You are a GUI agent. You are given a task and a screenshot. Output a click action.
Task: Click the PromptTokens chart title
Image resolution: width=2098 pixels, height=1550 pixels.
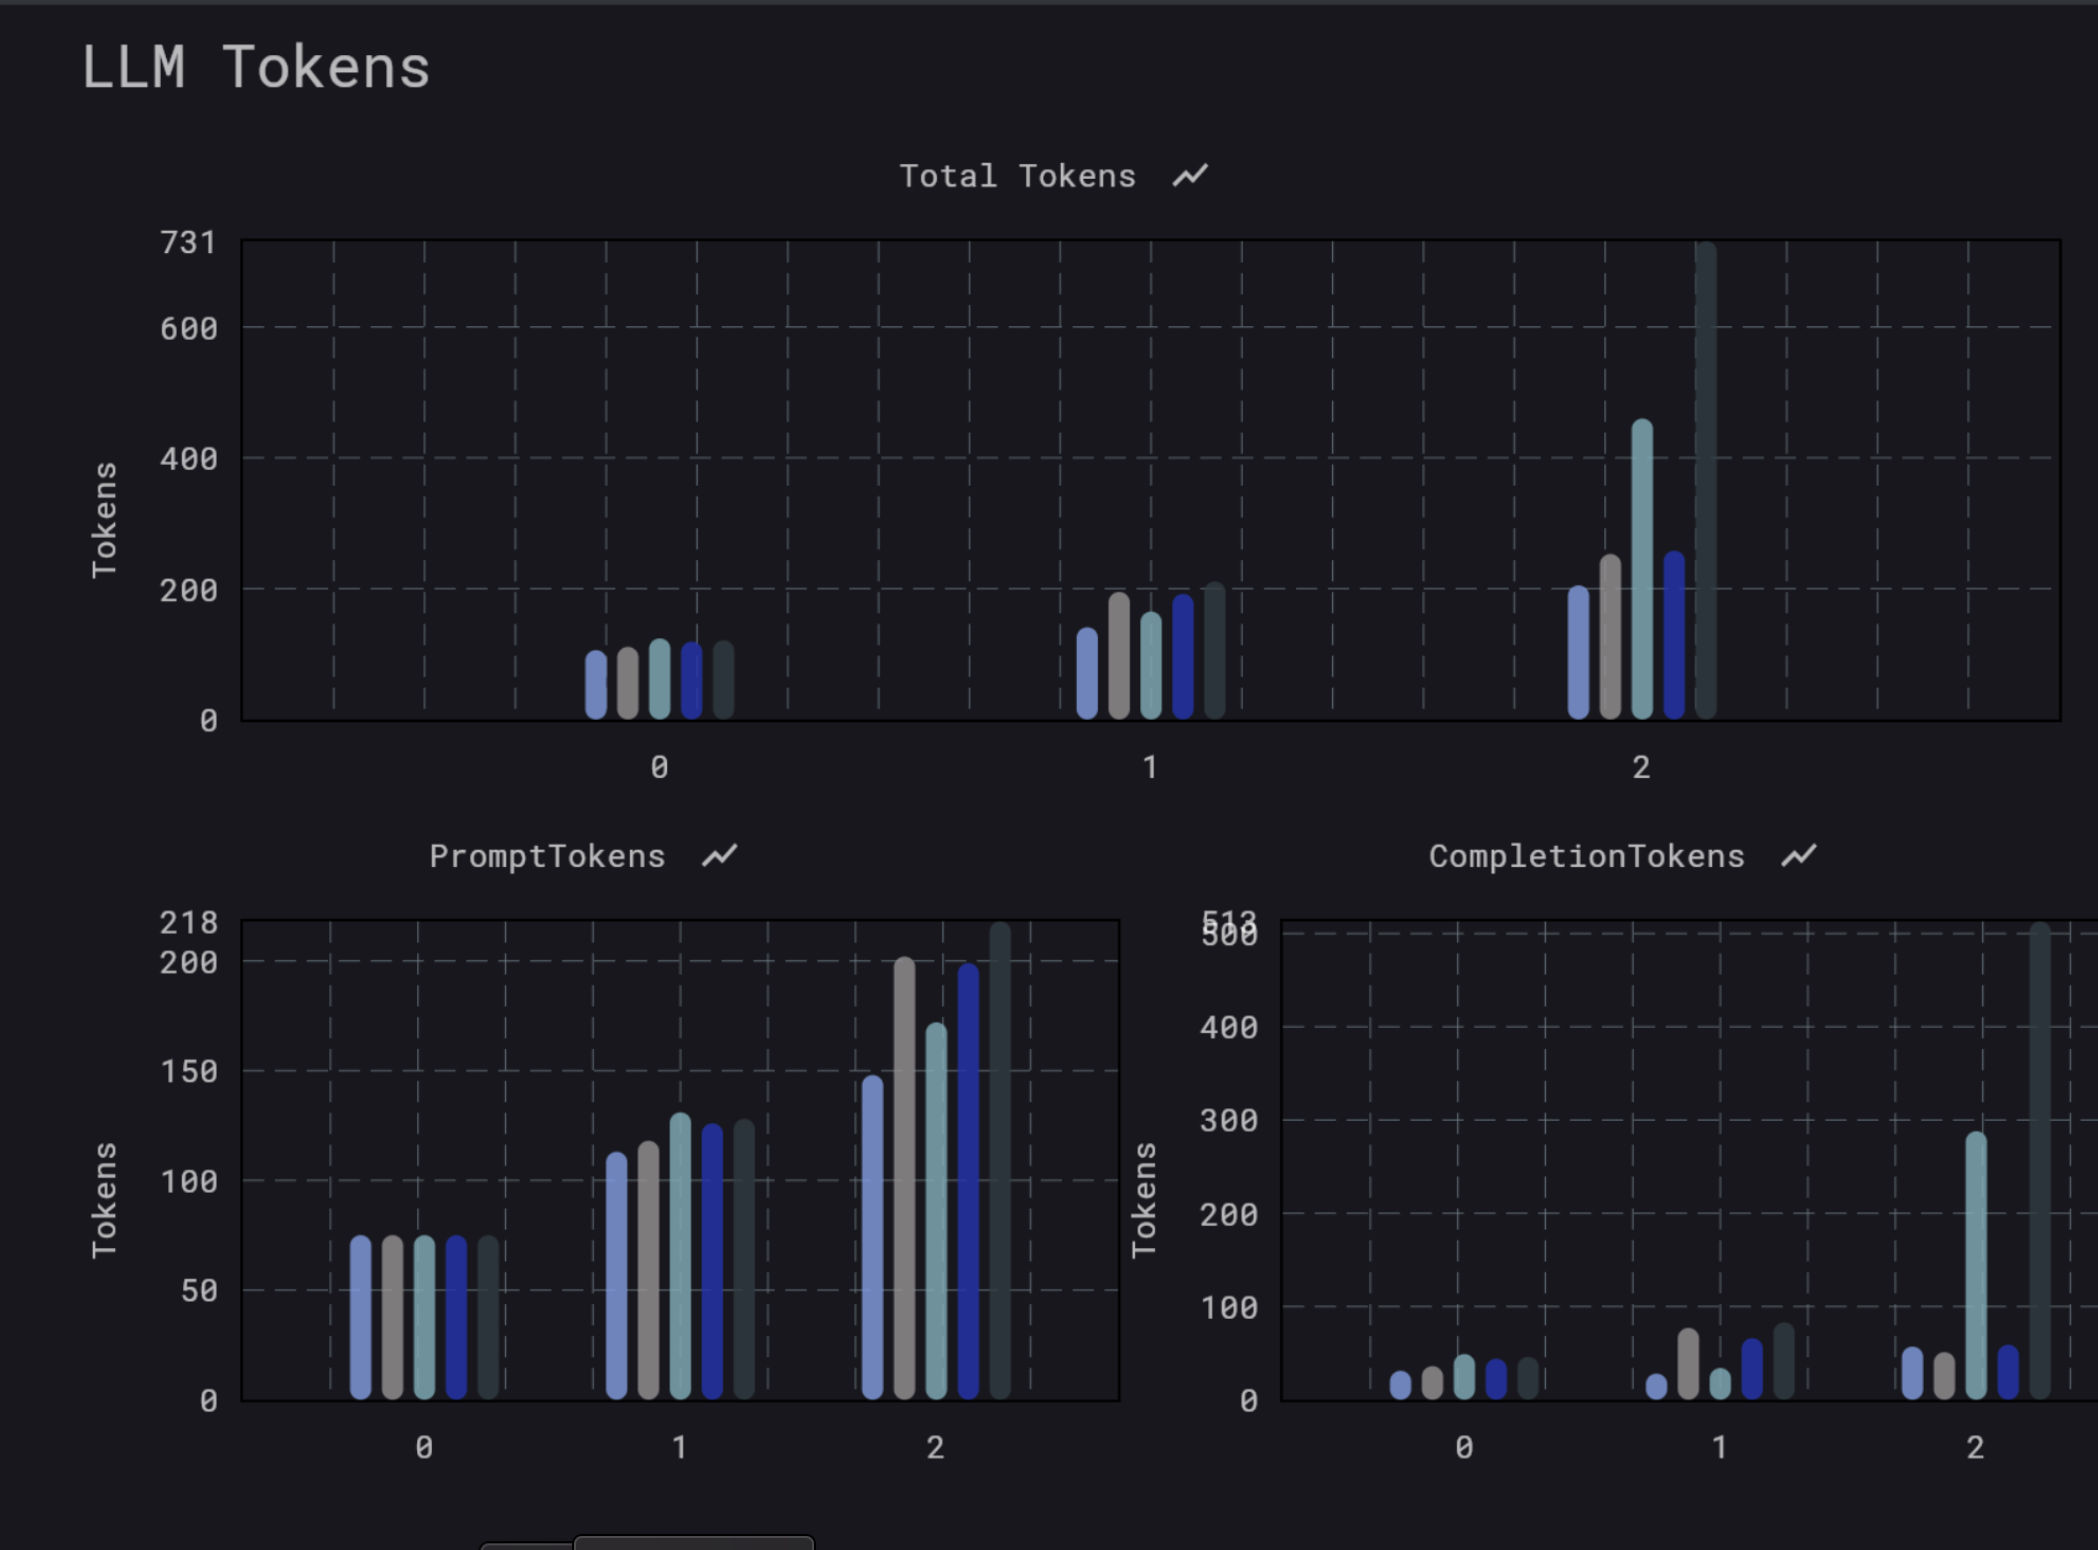click(x=547, y=856)
